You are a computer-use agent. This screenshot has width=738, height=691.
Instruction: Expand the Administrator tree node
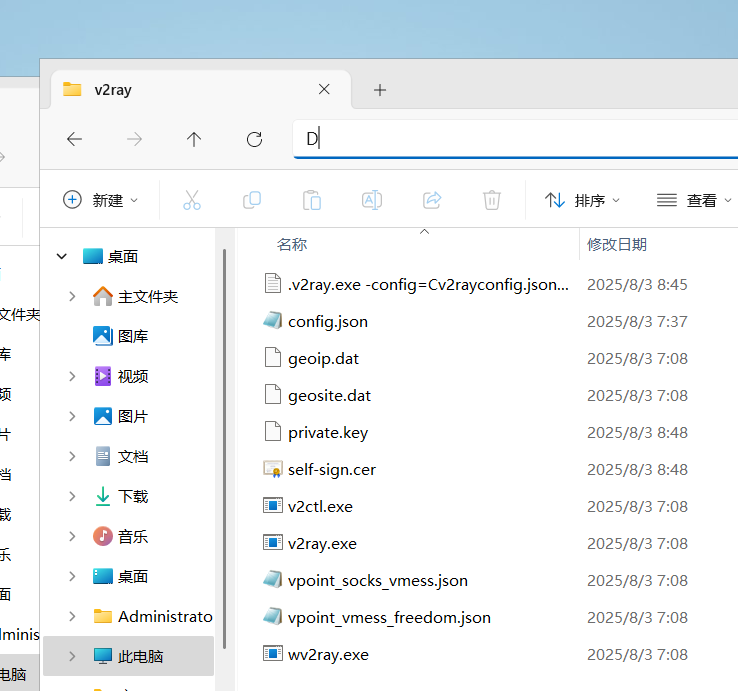[72, 617]
